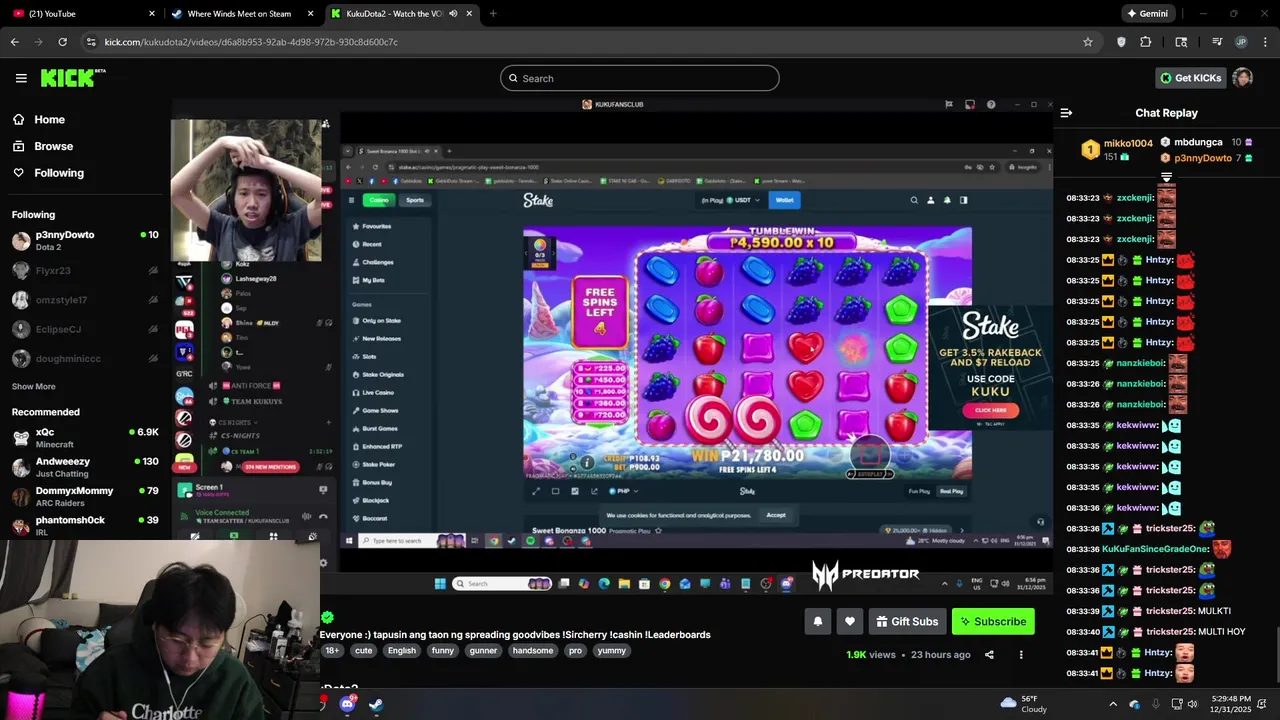Select the yummy tag
1280x720 pixels.
(x=611, y=650)
